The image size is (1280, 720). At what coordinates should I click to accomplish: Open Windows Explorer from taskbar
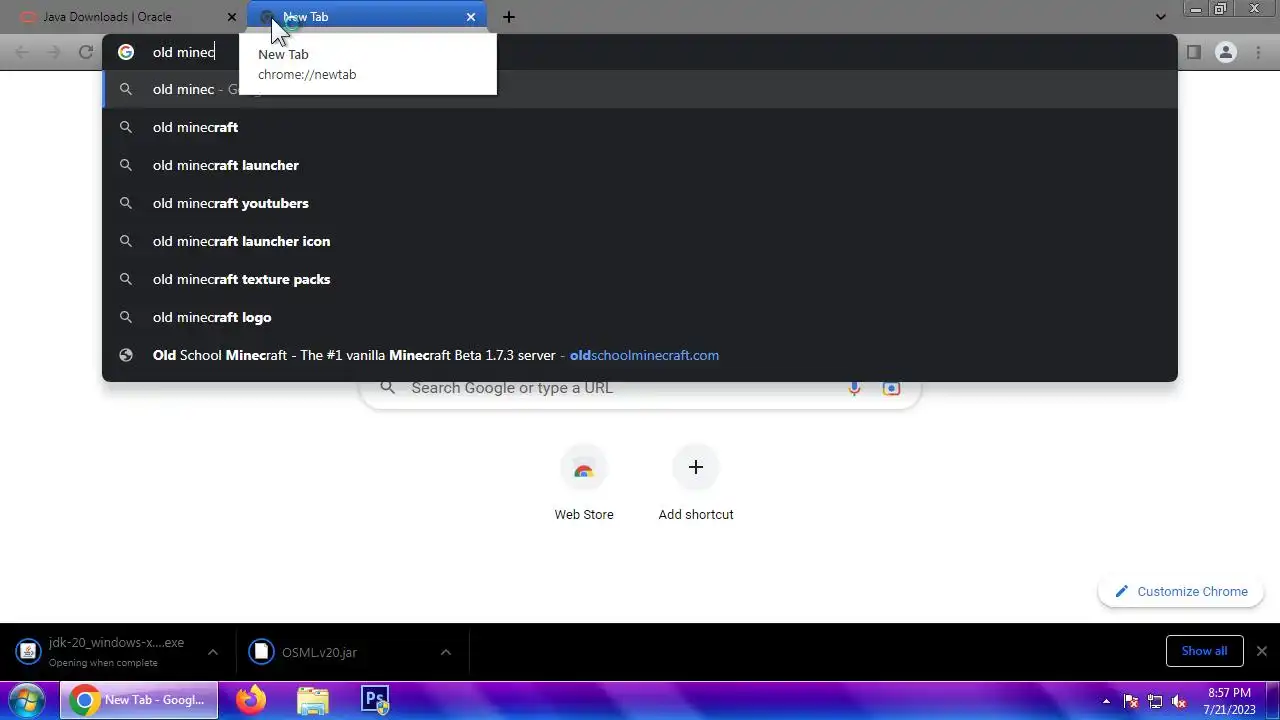313,700
